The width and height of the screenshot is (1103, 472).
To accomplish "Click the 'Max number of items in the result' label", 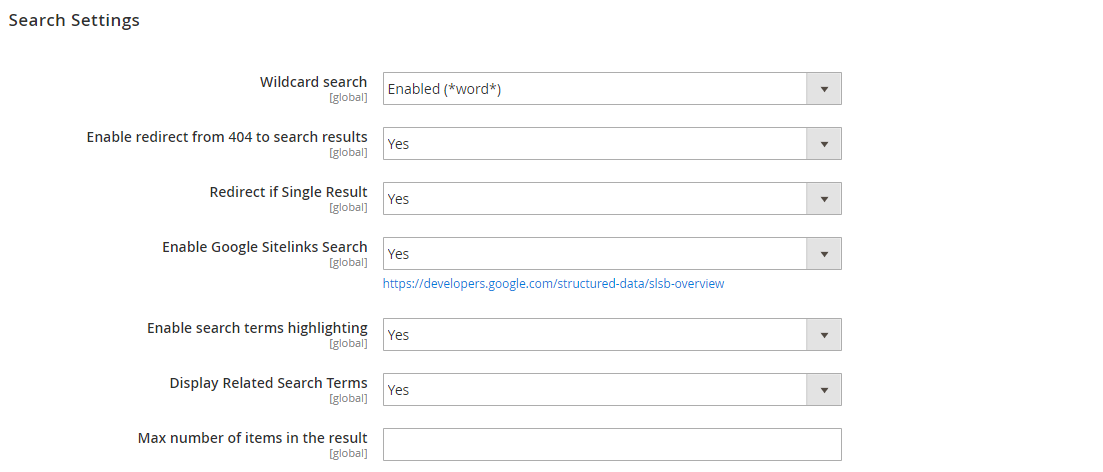I will [x=253, y=438].
